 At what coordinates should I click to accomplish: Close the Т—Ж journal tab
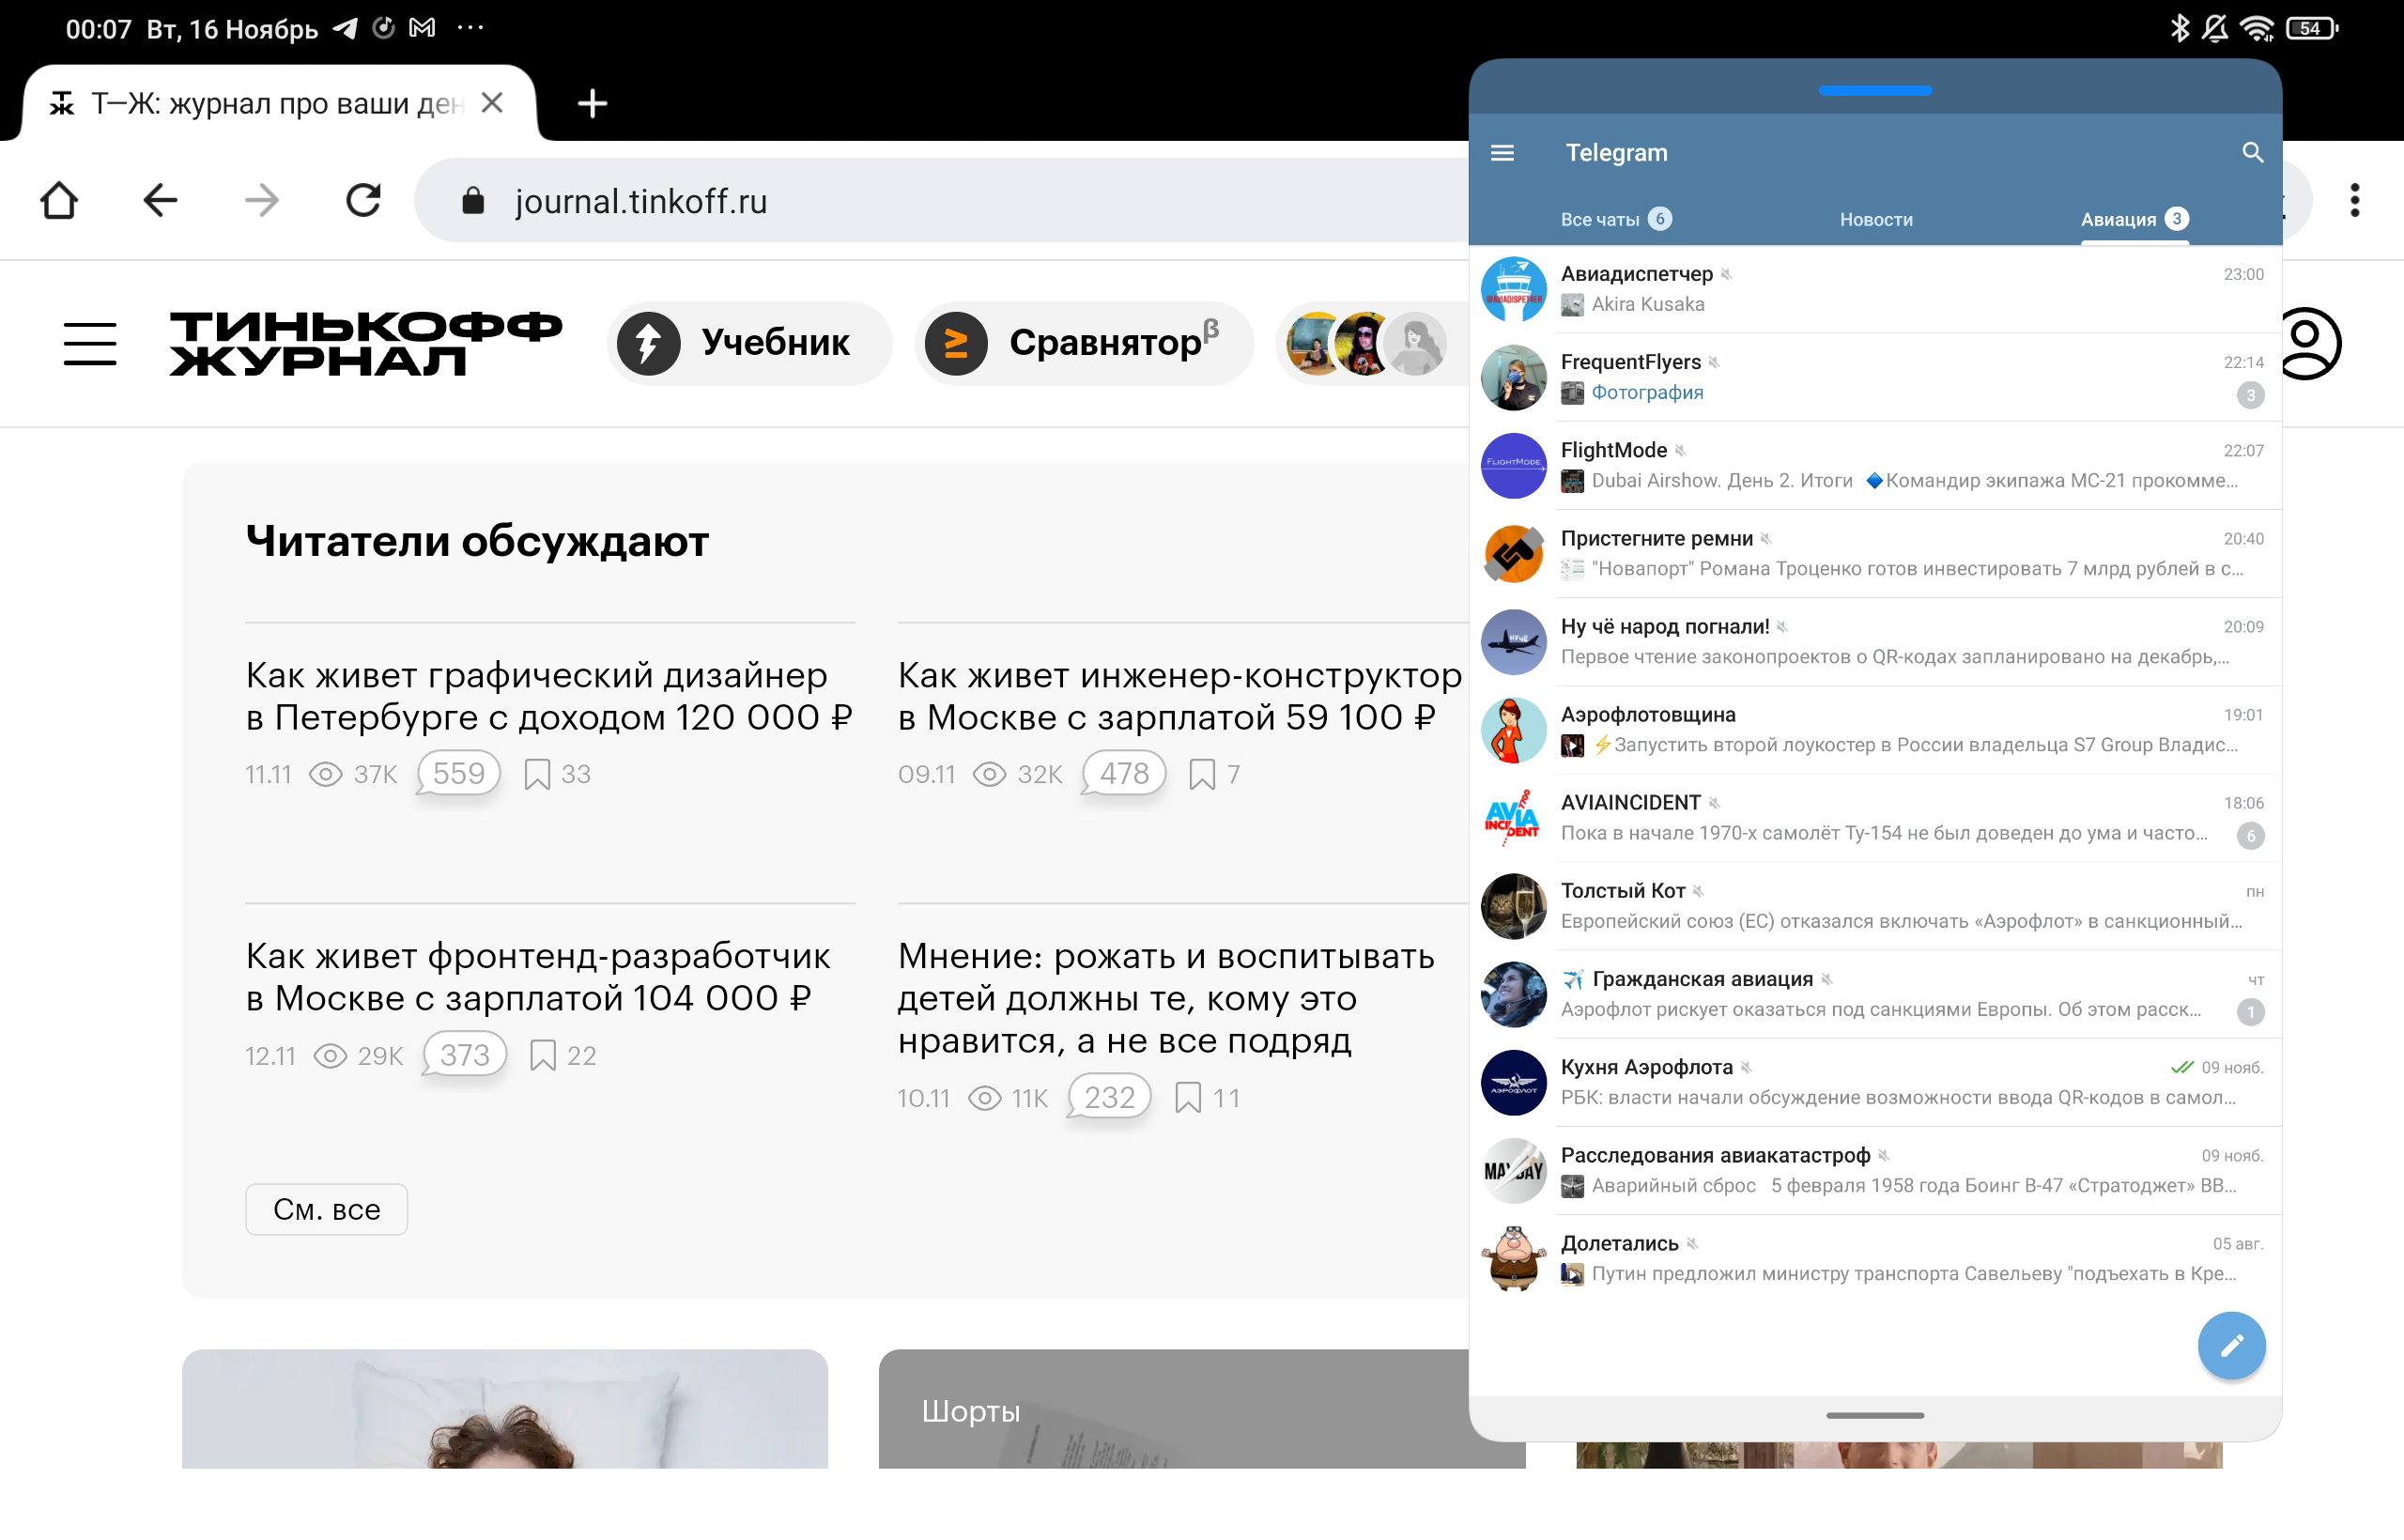(x=492, y=103)
